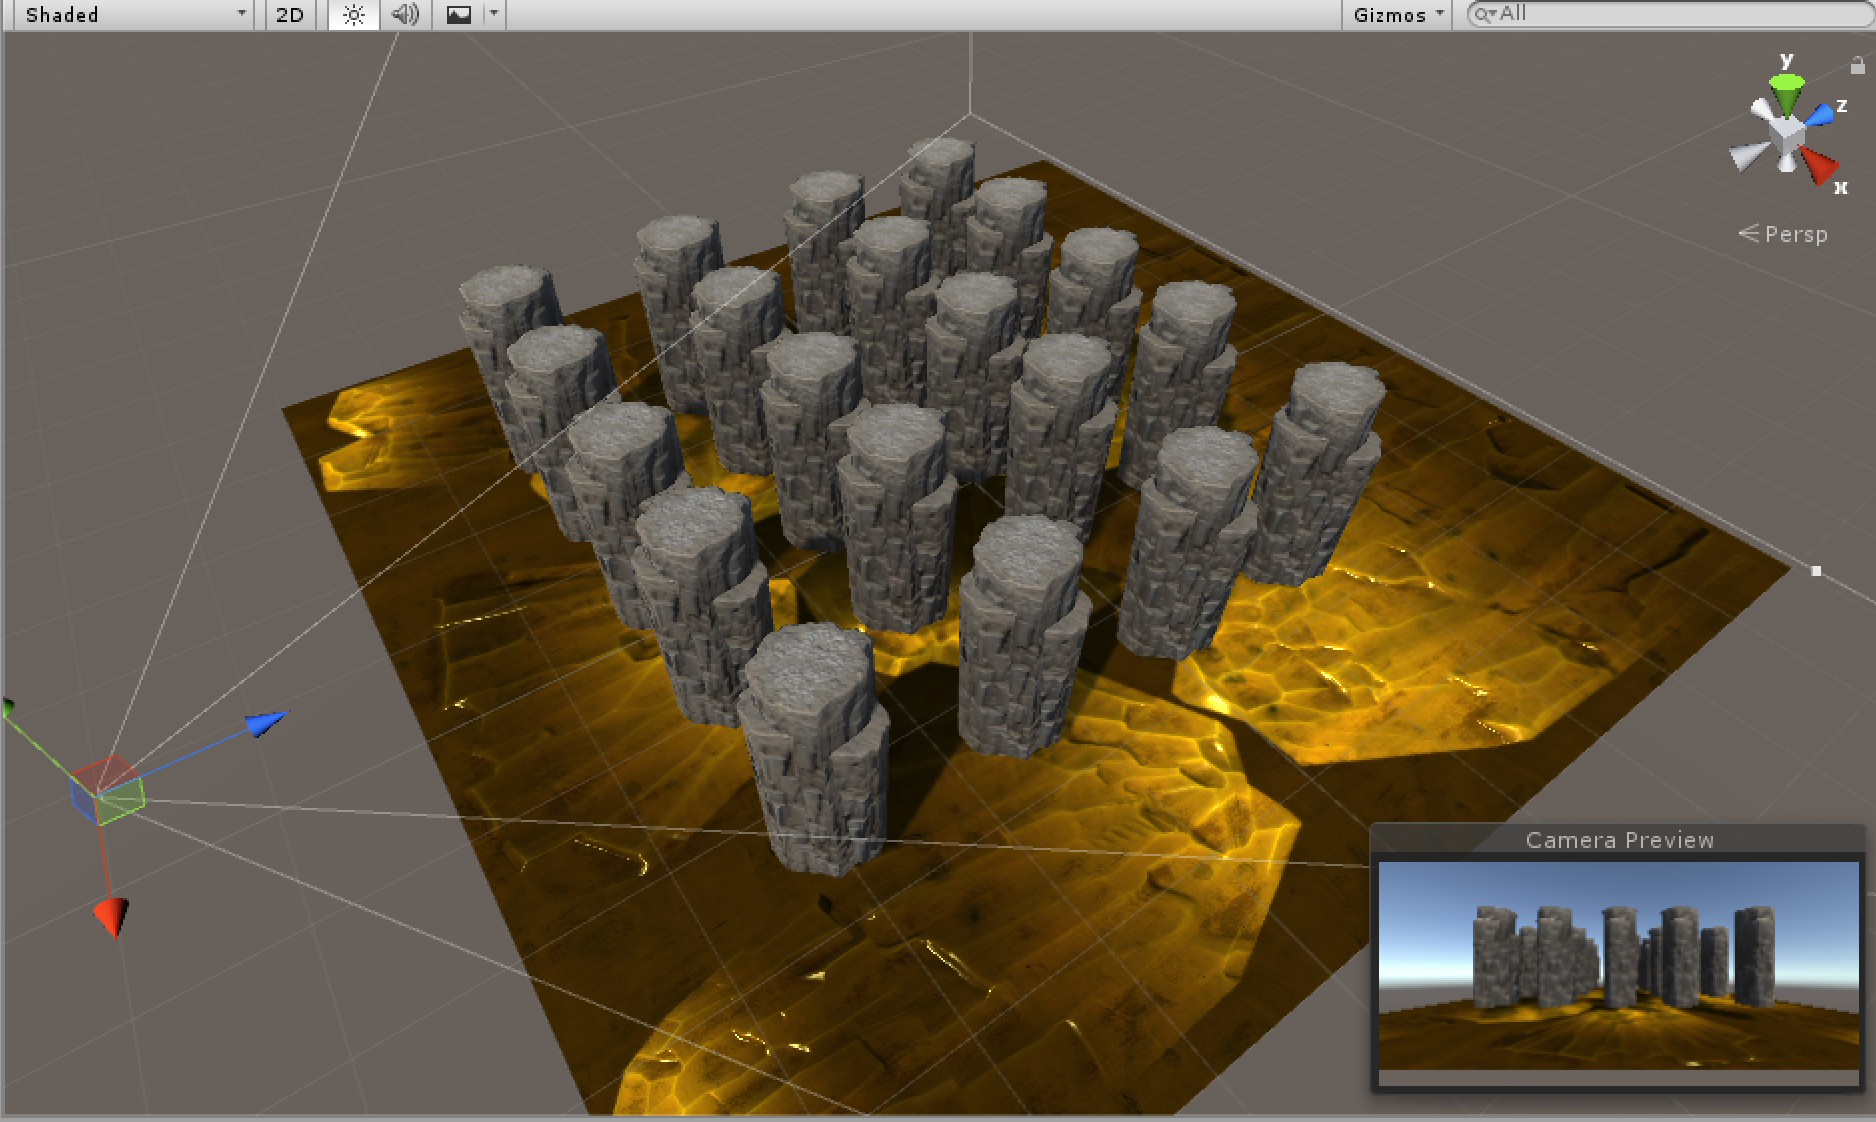Toggle scene lighting
The width and height of the screenshot is (1876, 1122).
352,14
